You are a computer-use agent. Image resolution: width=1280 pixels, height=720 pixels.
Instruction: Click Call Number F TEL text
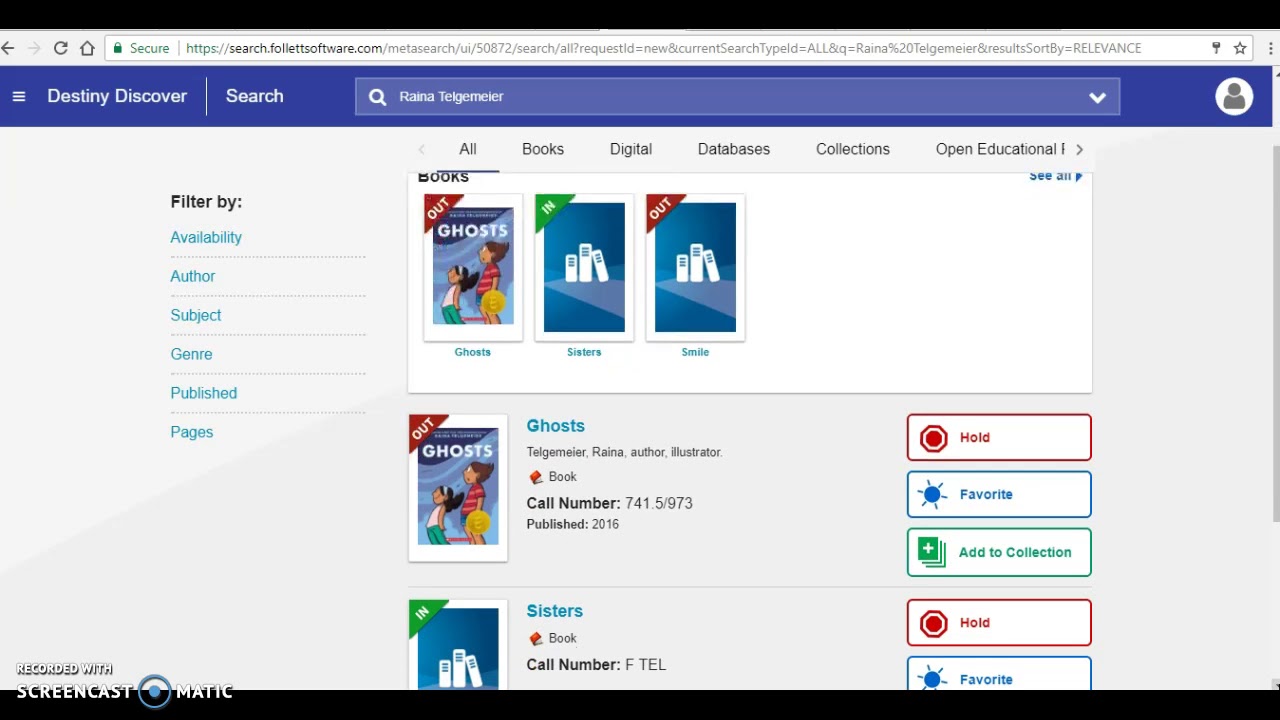point(596,664)
